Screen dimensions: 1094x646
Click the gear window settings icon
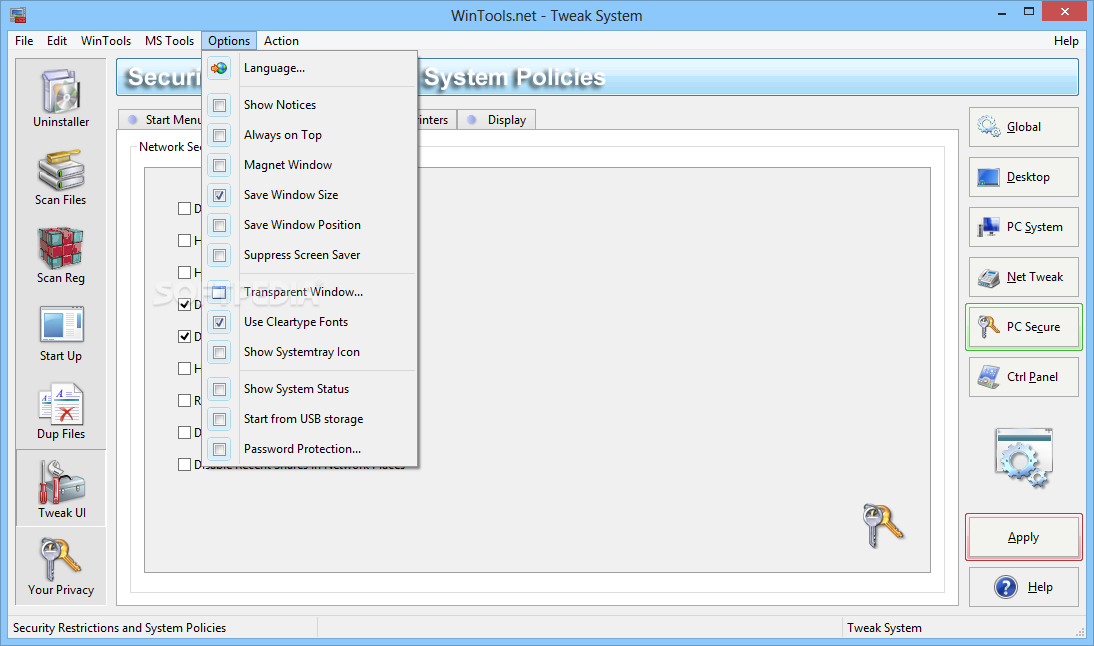tap(1024, 458)
